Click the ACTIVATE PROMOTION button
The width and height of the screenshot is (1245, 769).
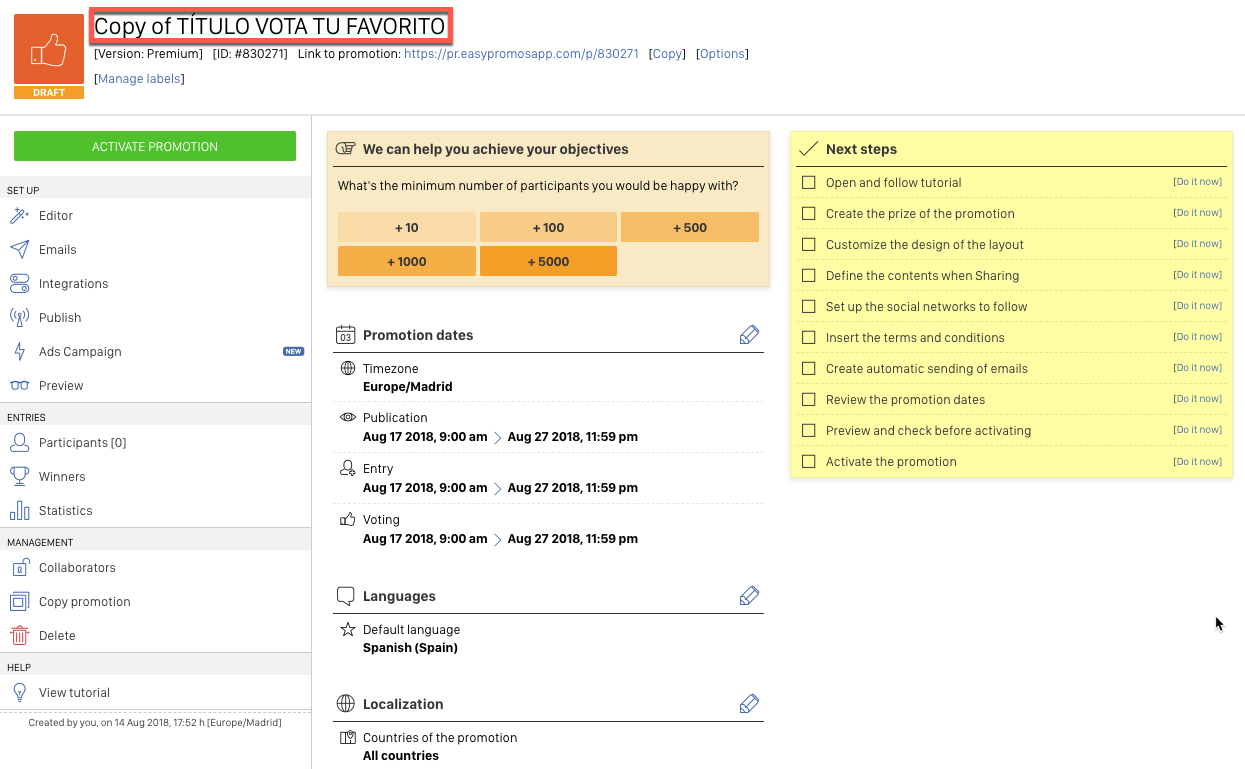pyautogui.click(x=155, y=146)
